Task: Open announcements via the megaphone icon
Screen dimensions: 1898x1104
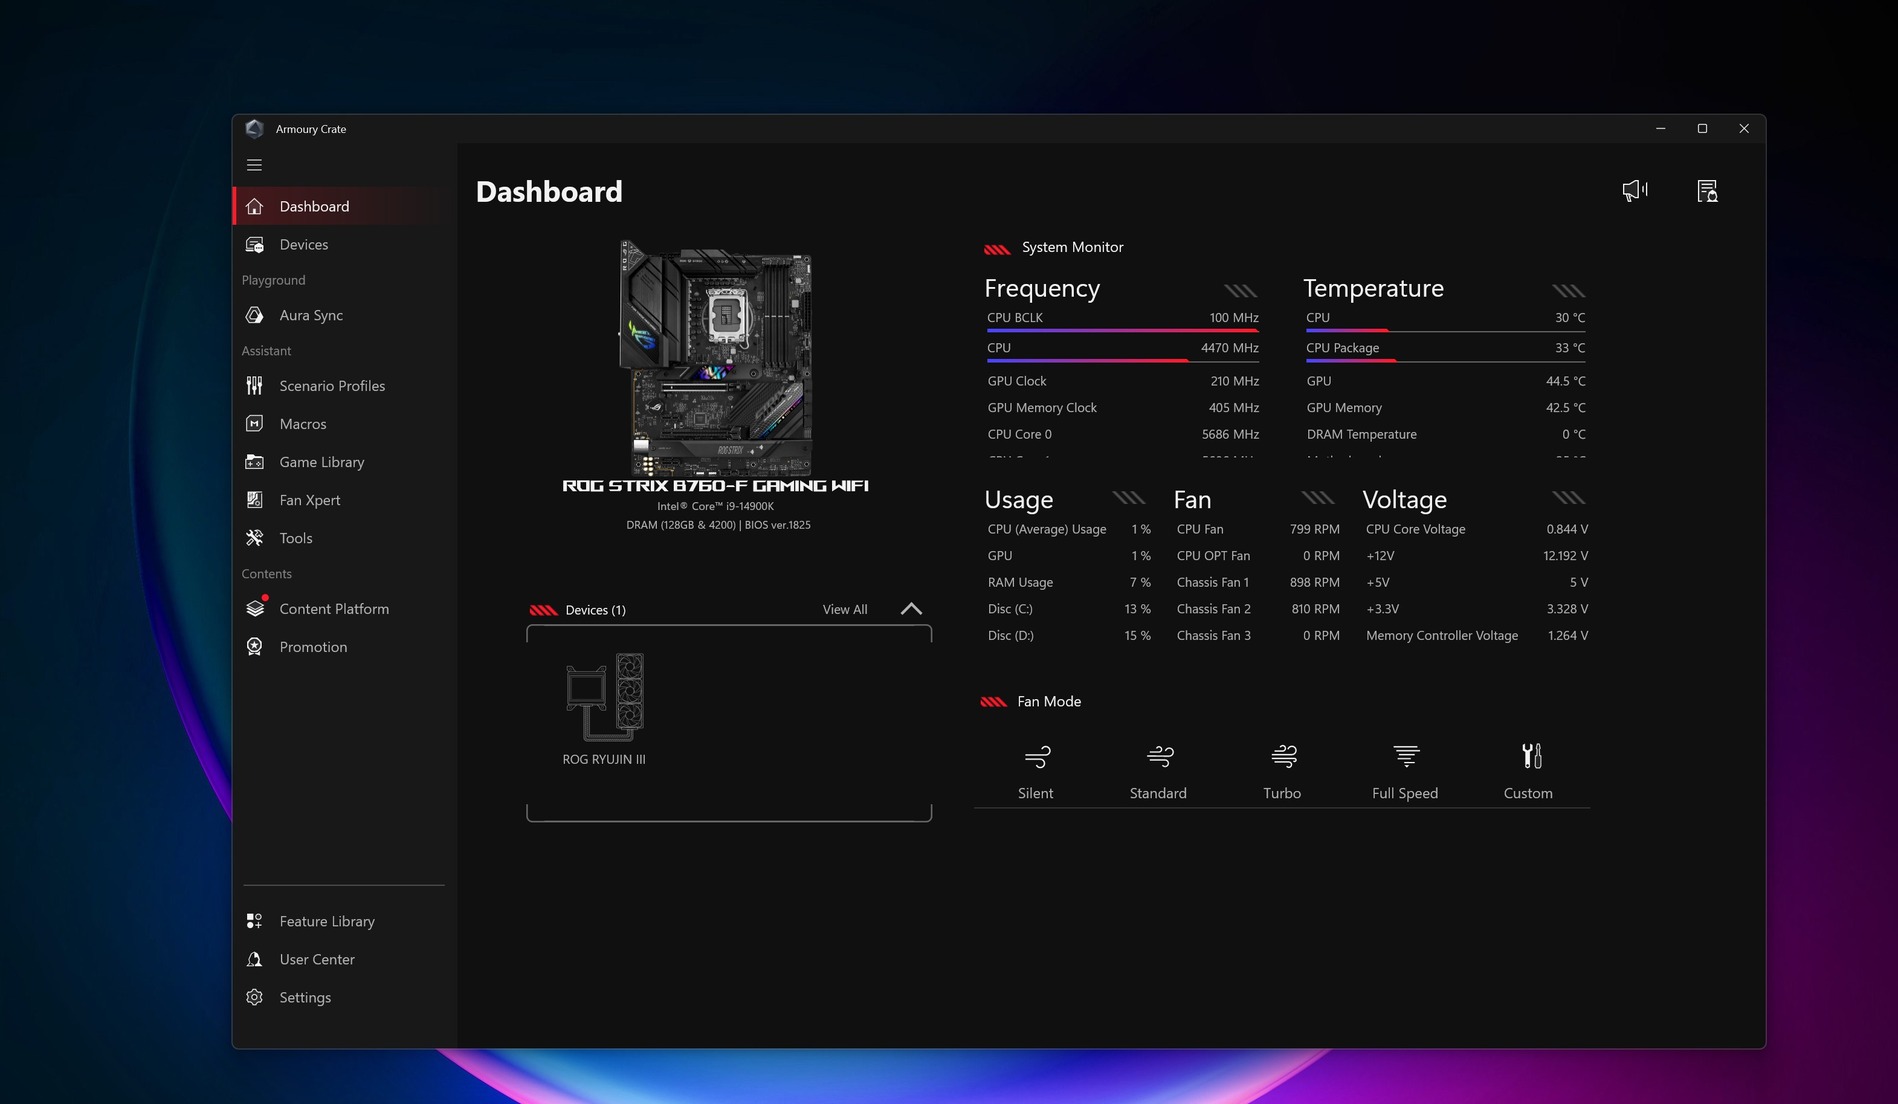Action: click(x=1635, y=190)
